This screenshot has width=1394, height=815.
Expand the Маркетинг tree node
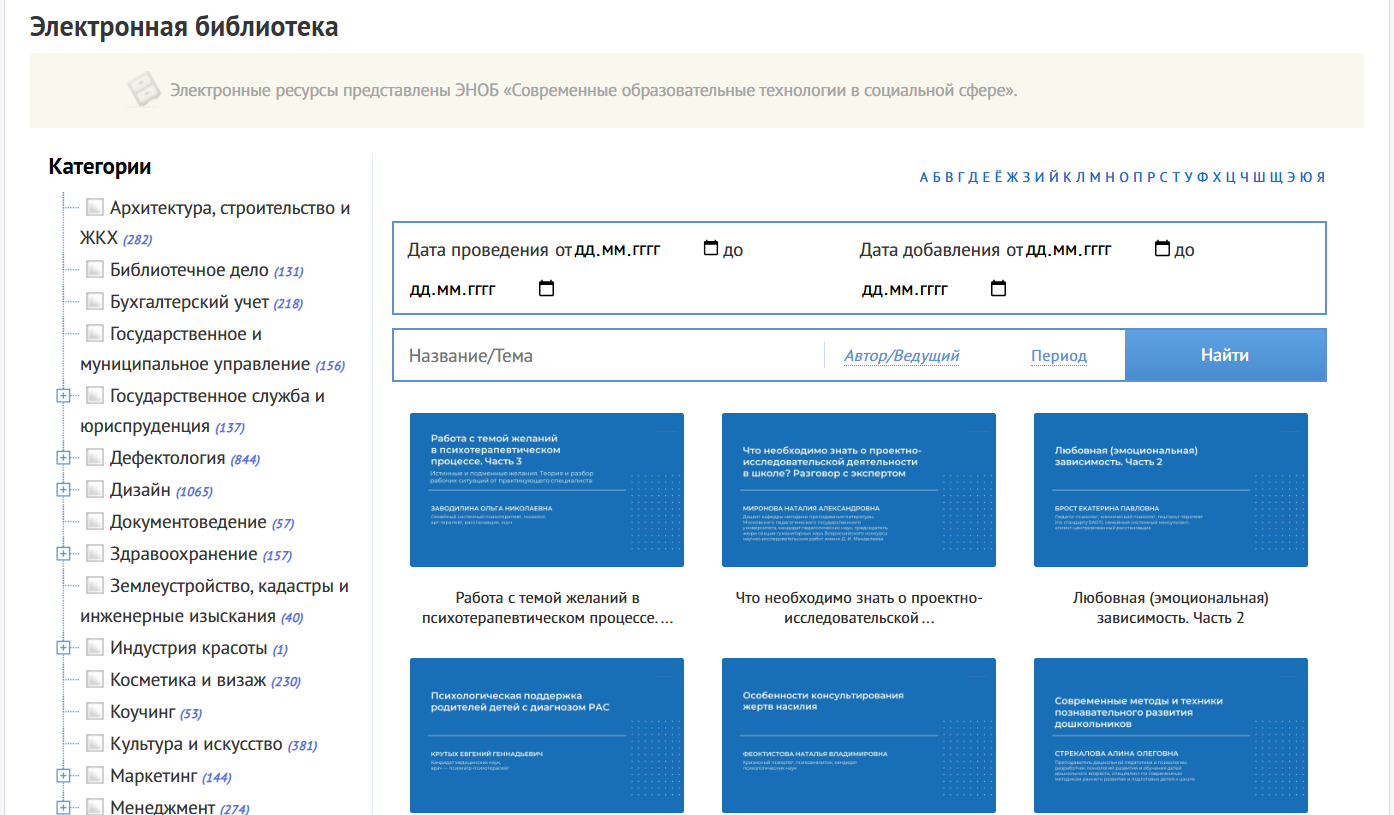[63, 775]
